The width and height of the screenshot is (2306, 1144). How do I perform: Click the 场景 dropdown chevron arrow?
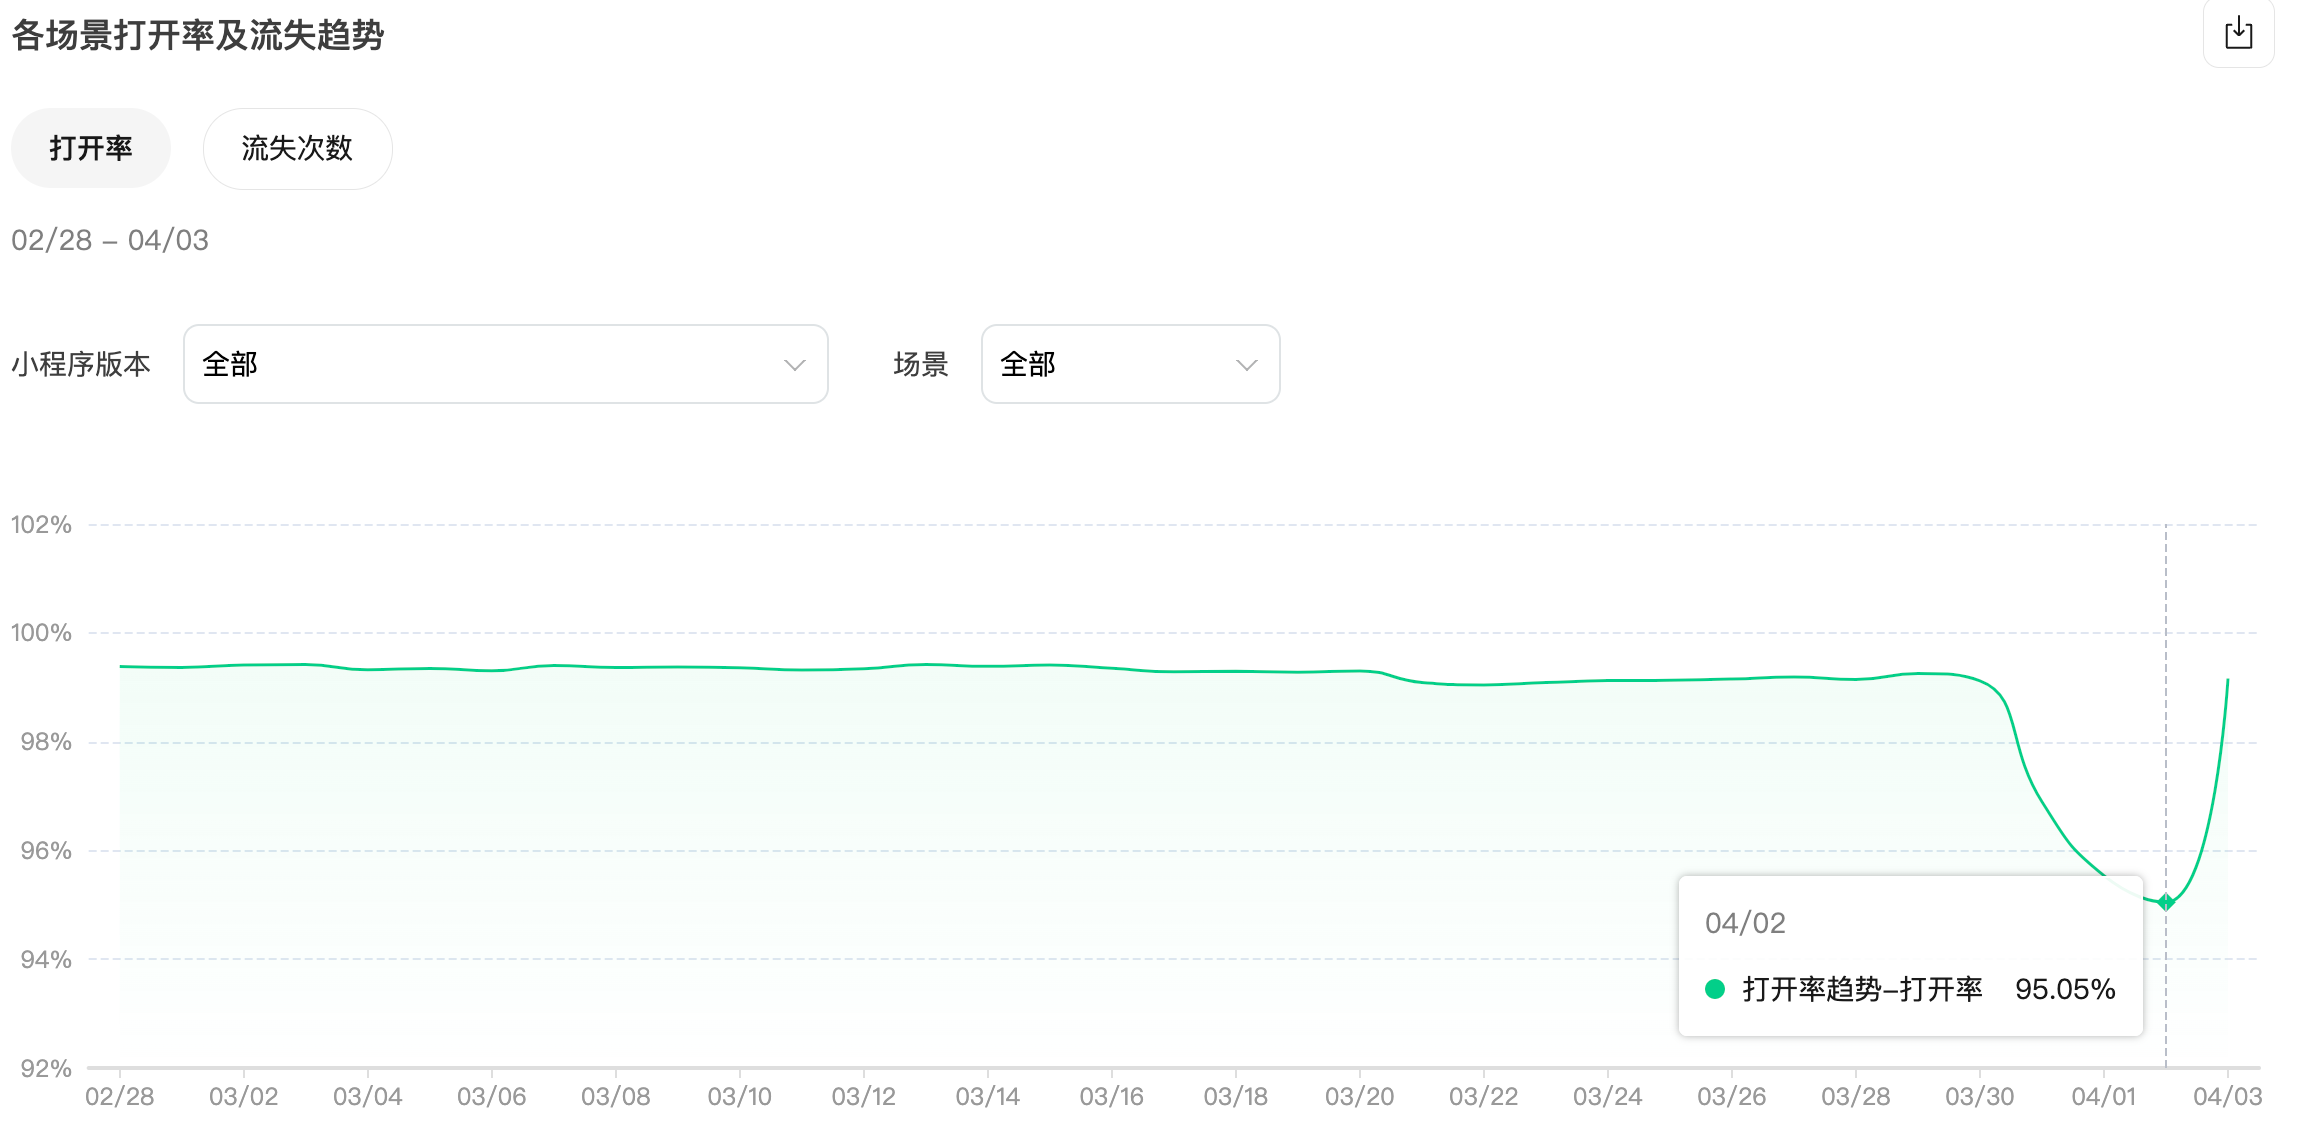1246,365
